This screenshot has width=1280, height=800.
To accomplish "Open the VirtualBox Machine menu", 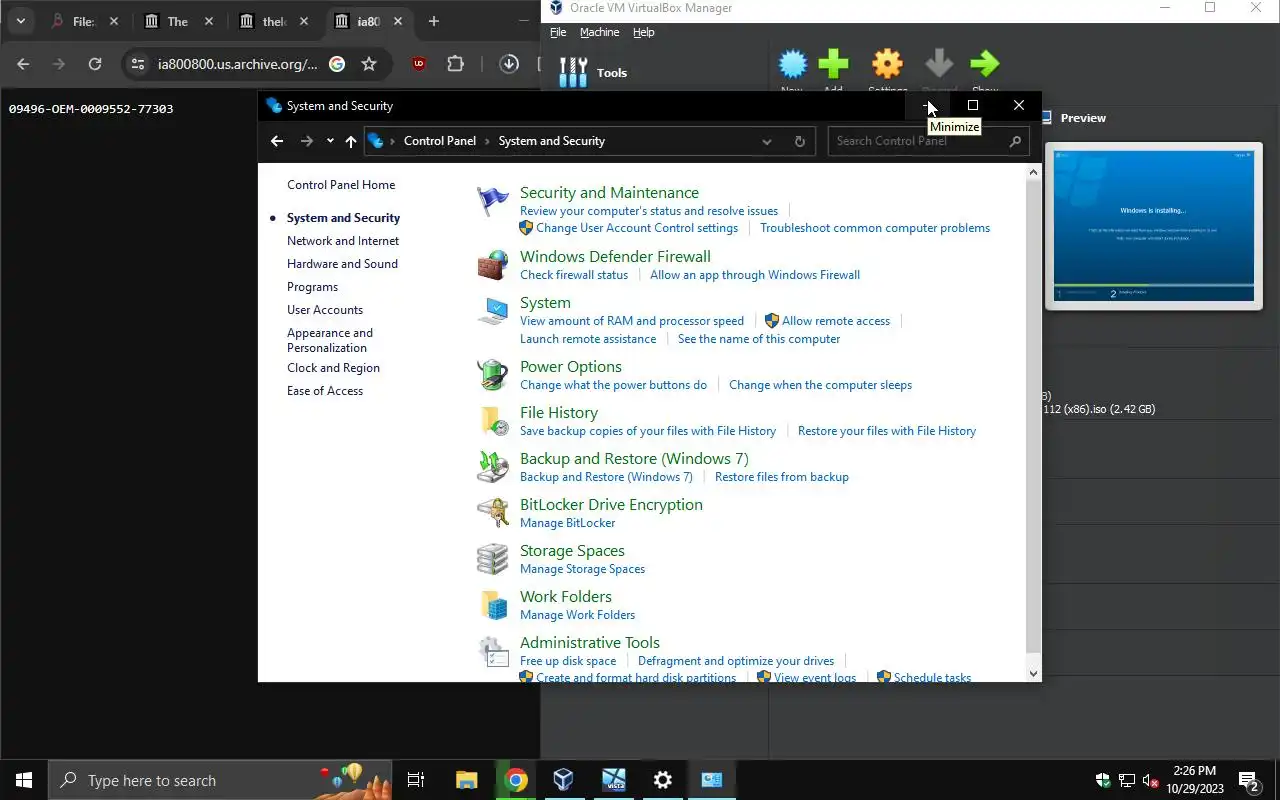I will [x=599, y=32].
